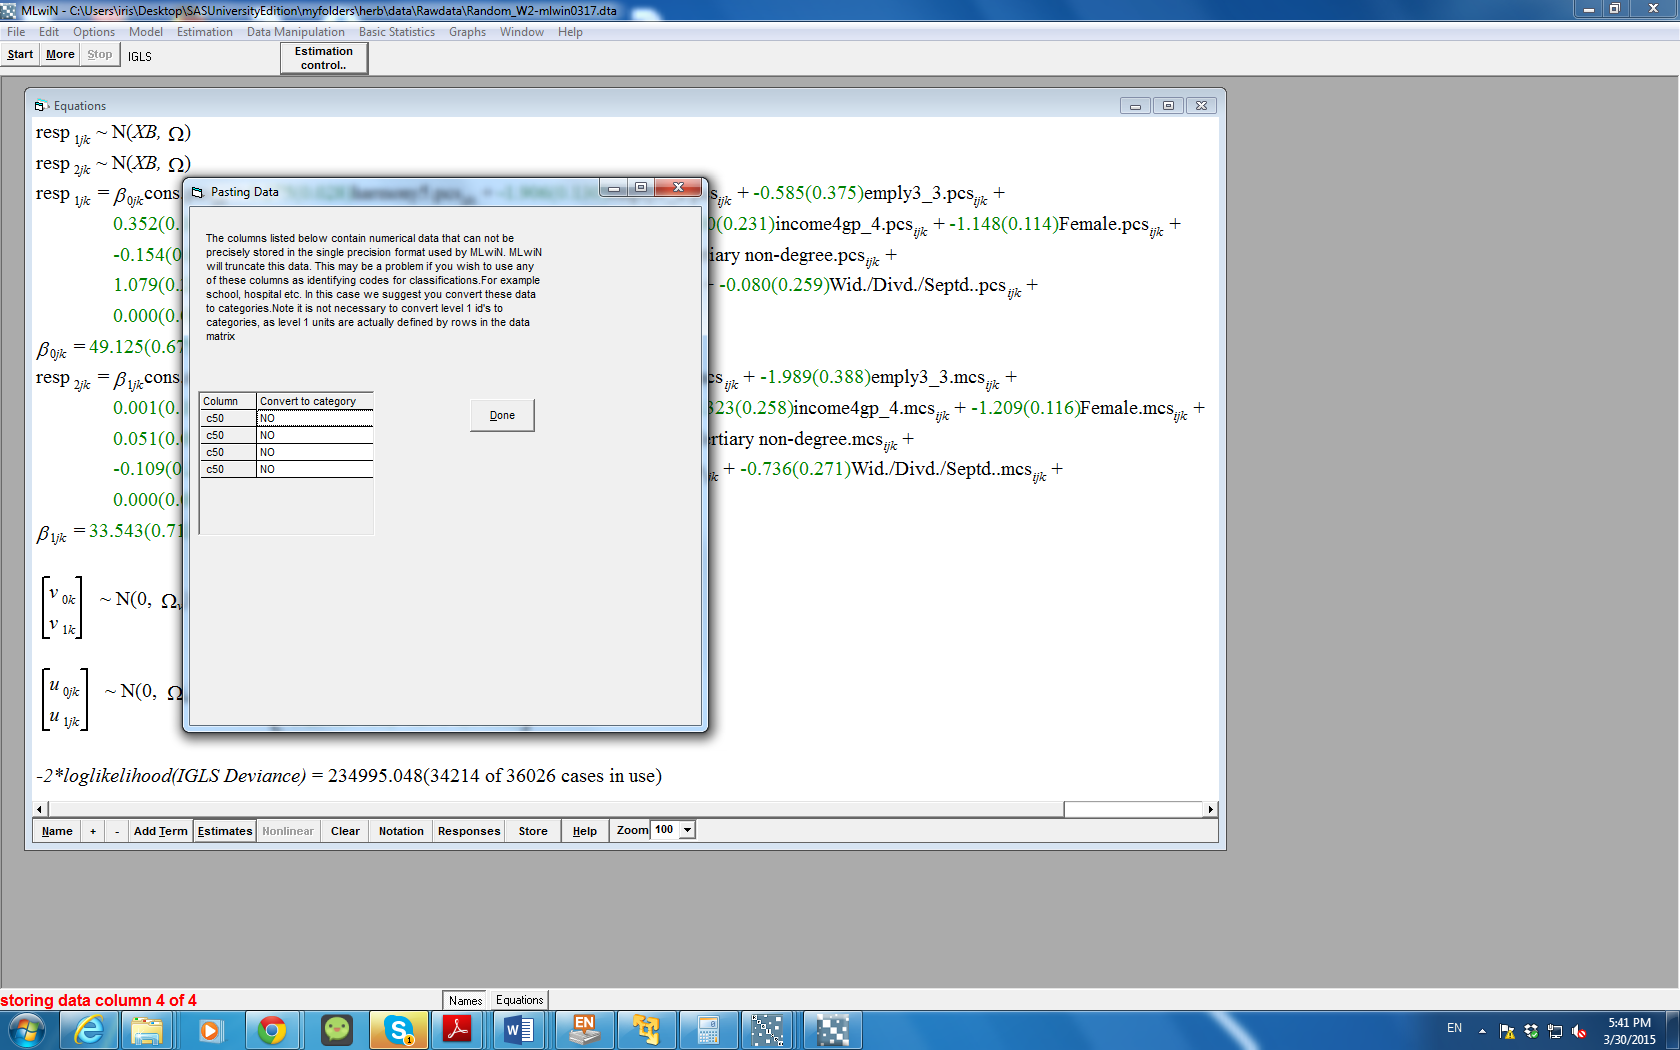
Task: Toggle first c50 row's Convert to category
Action: pos(314,418)
